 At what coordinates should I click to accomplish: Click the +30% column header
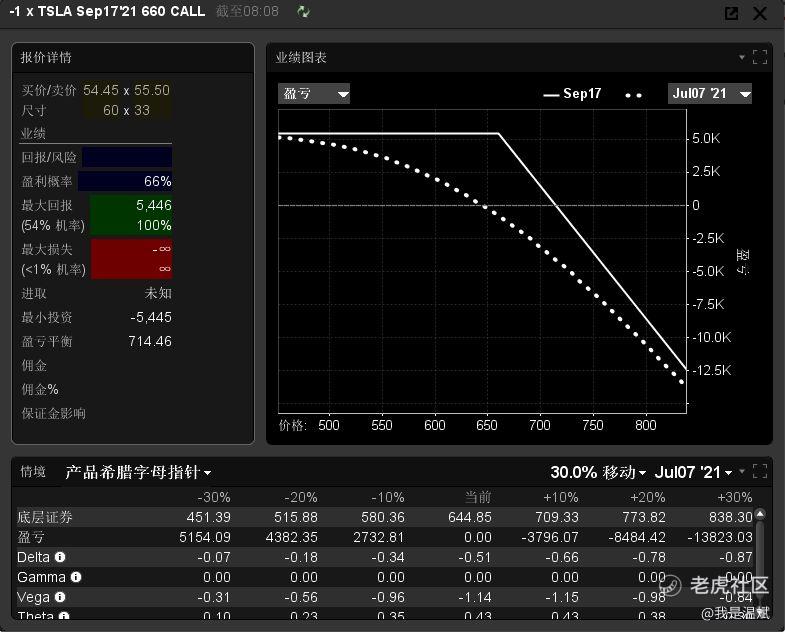pyautogui.click(x=734, y=497)
